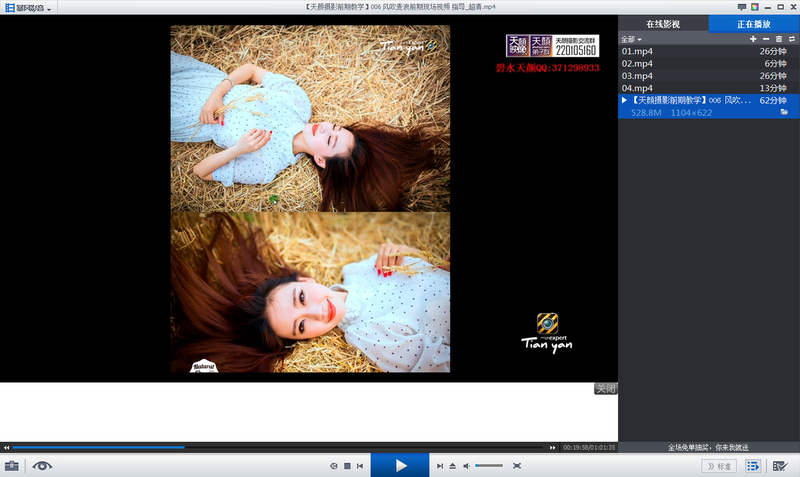Adjust the volume slider
The image size is (800, 477).
[x=489, y=466]
